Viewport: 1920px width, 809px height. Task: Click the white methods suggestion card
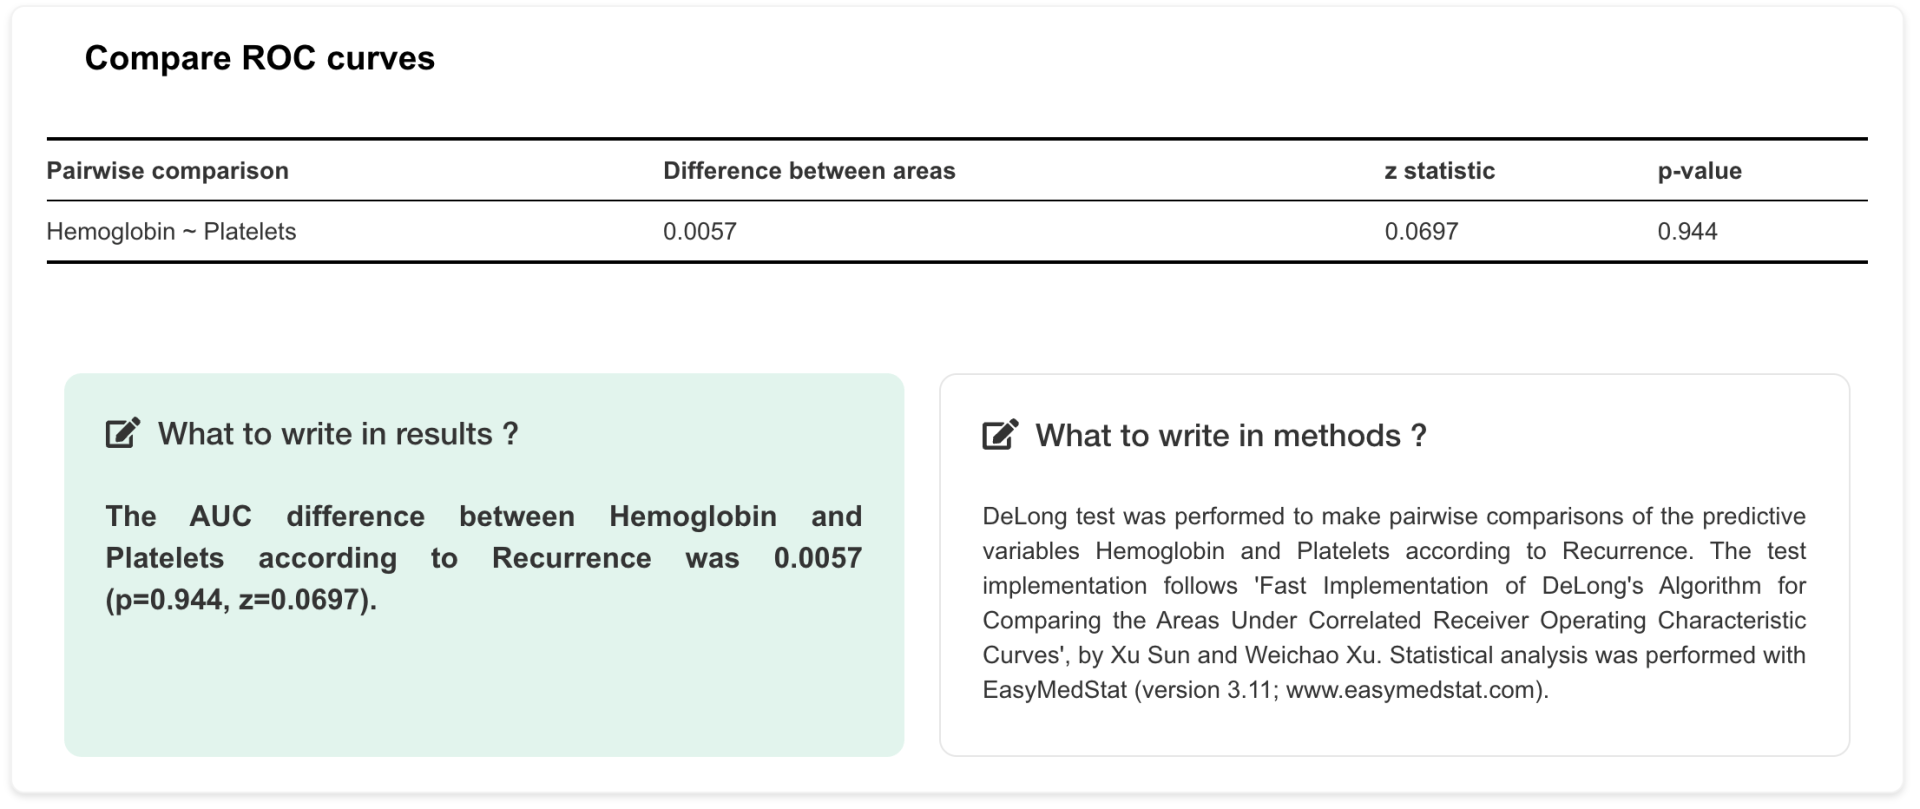point(1395,565)
